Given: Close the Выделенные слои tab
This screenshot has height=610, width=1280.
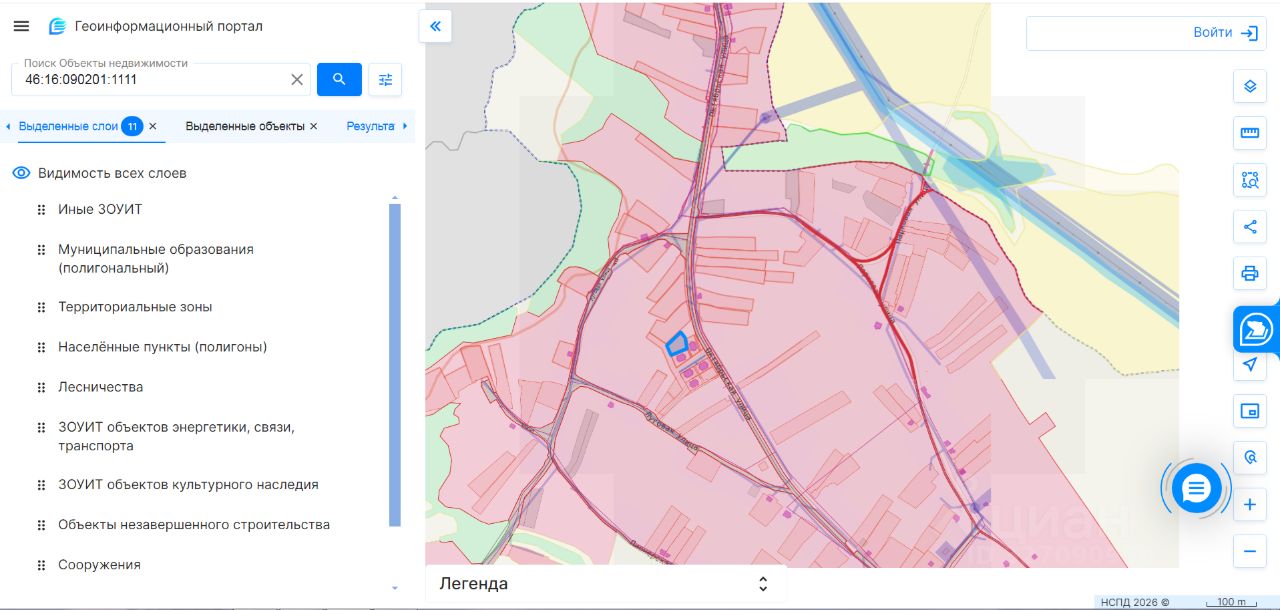Looking at the screenshot, I should [153, 126].
